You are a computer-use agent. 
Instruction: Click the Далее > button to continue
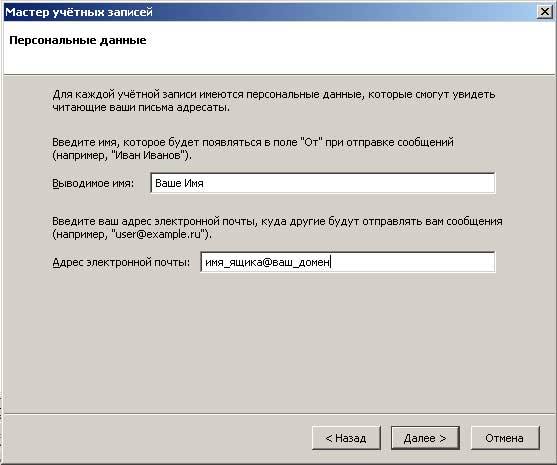coord(425,438)
